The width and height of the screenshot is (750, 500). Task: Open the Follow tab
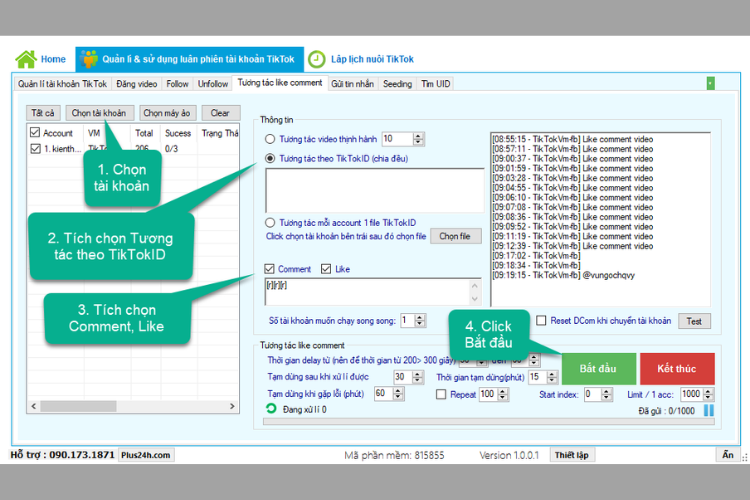click(177, 84)
